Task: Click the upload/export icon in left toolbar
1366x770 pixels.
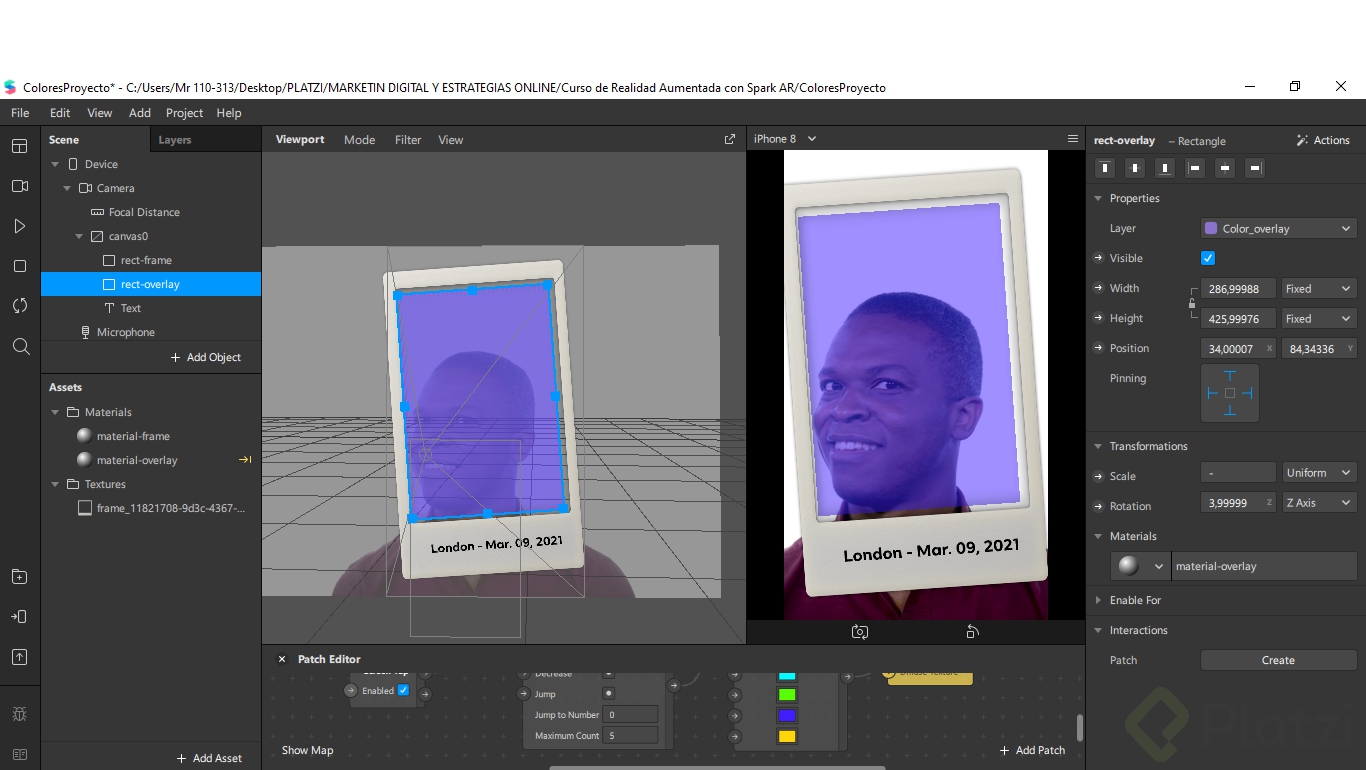Action: 20,657
